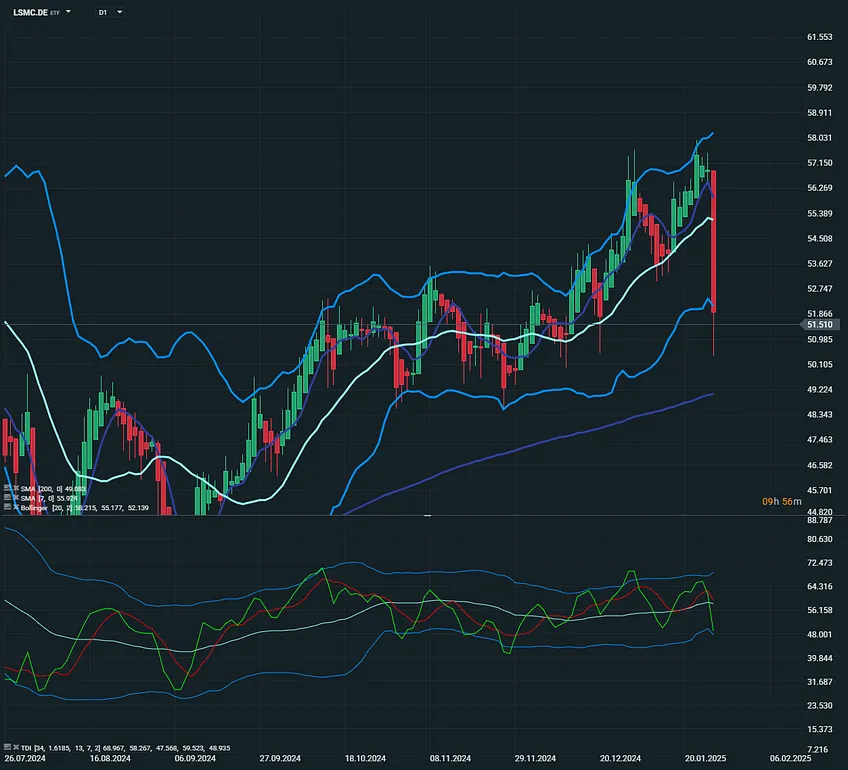Expand the D1 timeframe dropdown
The height and width of the screenshot is (770, 848).
120,12
